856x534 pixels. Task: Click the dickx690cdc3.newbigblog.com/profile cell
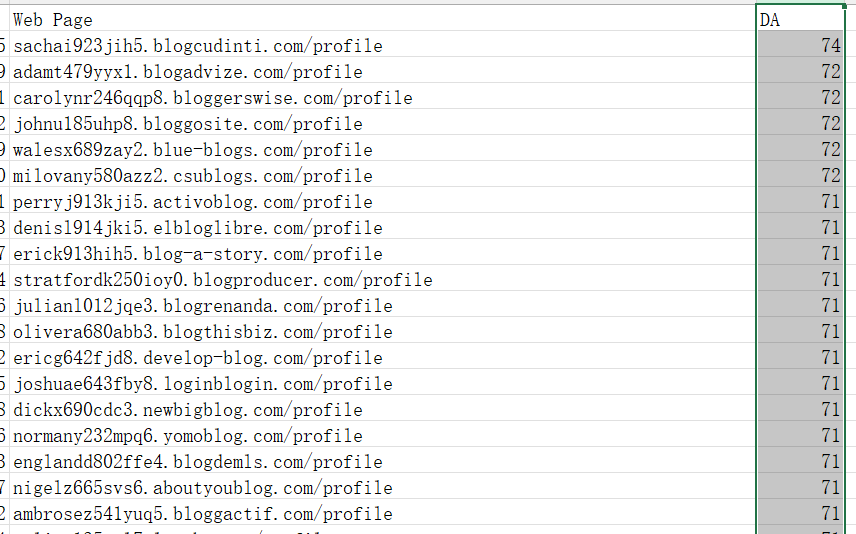[x=382, y=408]
